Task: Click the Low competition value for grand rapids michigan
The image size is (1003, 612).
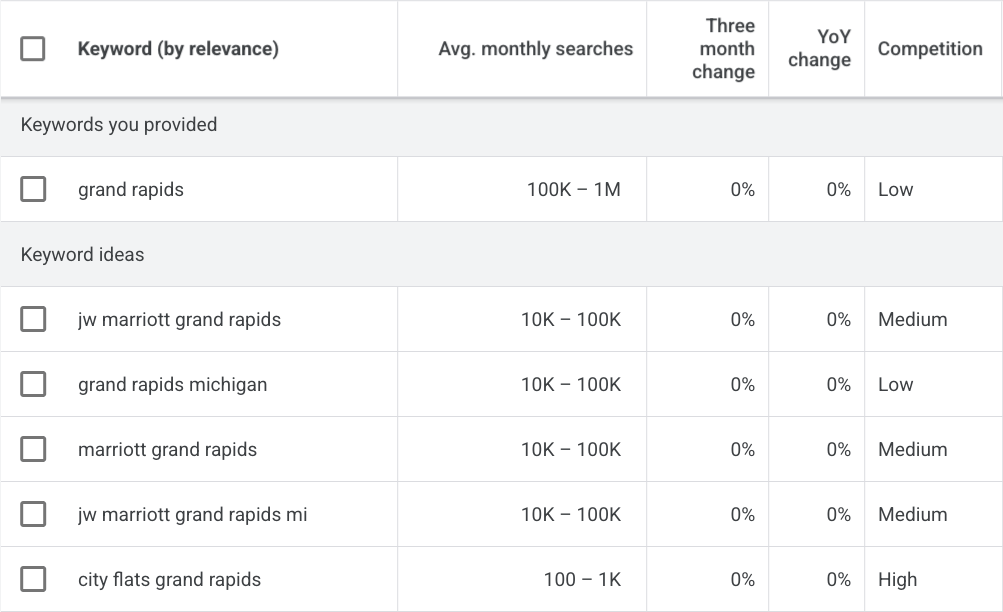Action: (x=895, y=384)
